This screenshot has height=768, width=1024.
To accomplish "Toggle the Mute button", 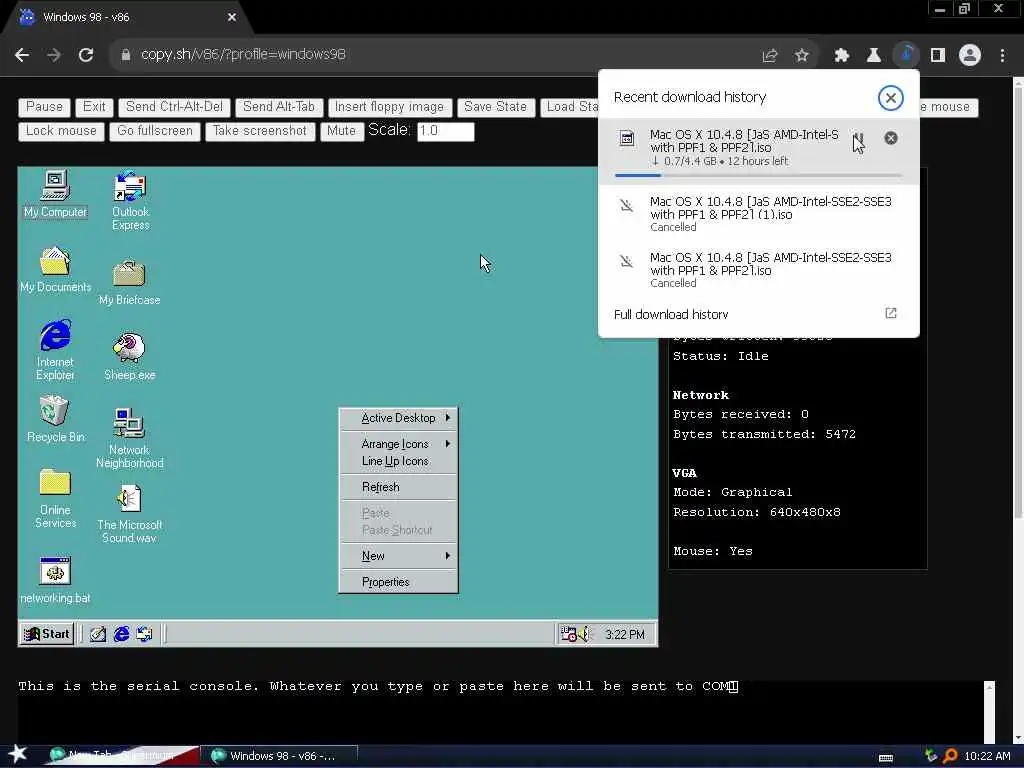I will [x=342, y=131].
